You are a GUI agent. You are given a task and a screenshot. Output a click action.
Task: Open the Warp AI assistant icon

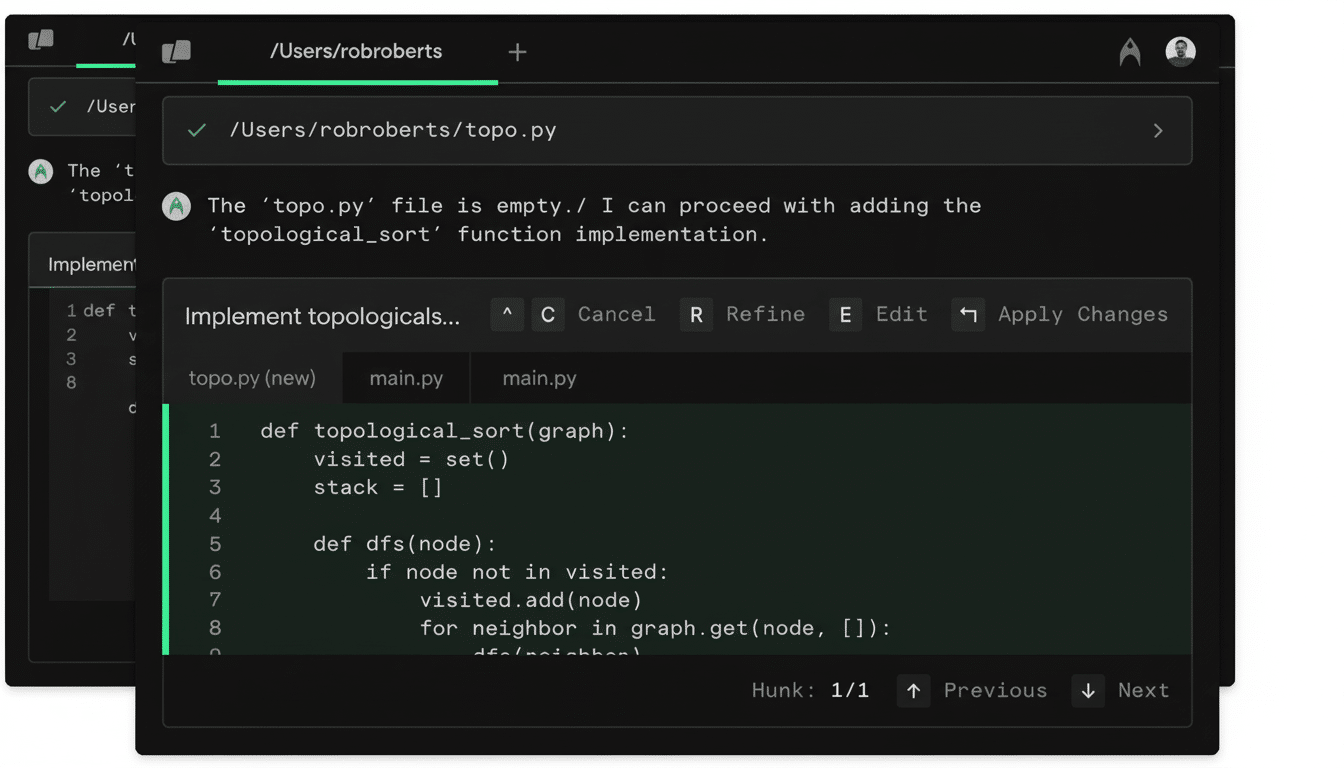point(1130,52)
